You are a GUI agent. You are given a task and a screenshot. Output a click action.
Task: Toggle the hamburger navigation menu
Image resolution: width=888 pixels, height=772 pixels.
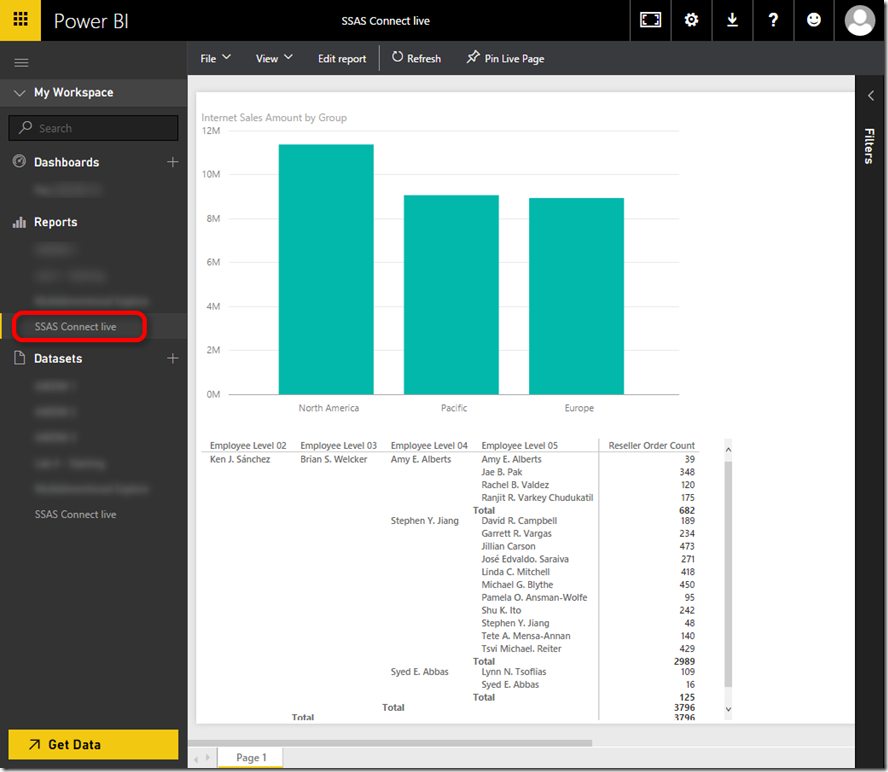click(21, 62)
